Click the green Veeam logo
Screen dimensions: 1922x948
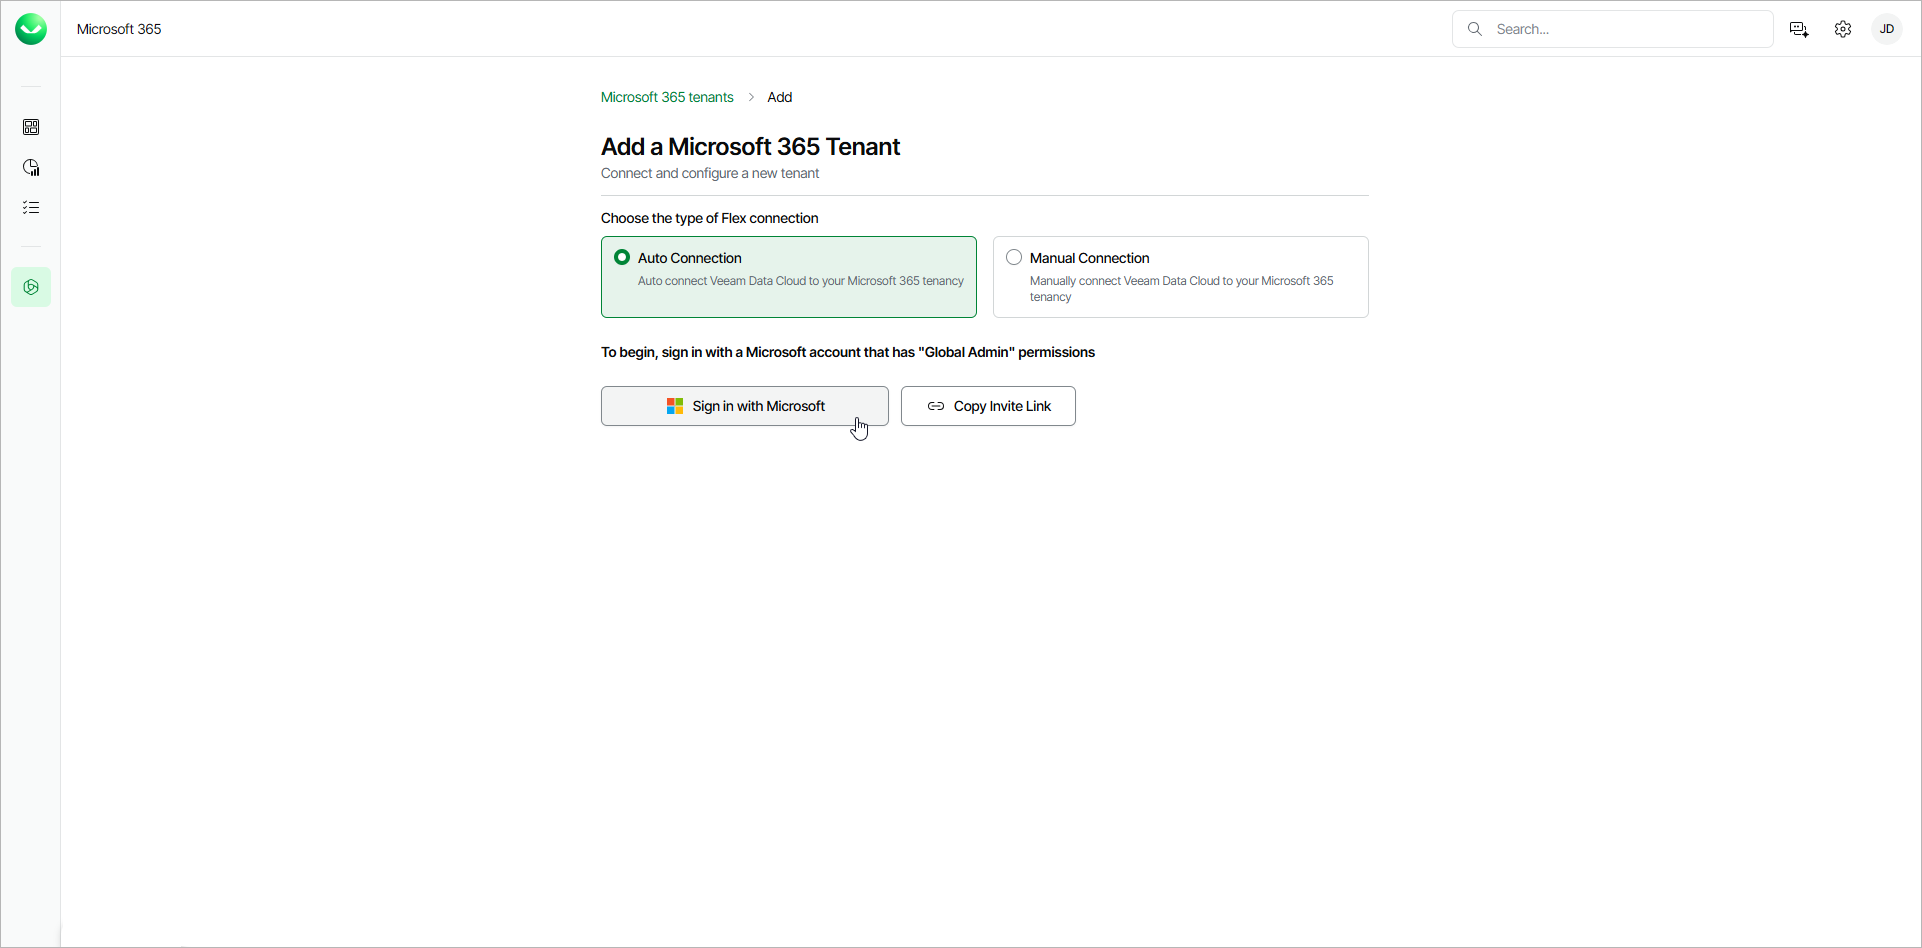click(31, 29)
